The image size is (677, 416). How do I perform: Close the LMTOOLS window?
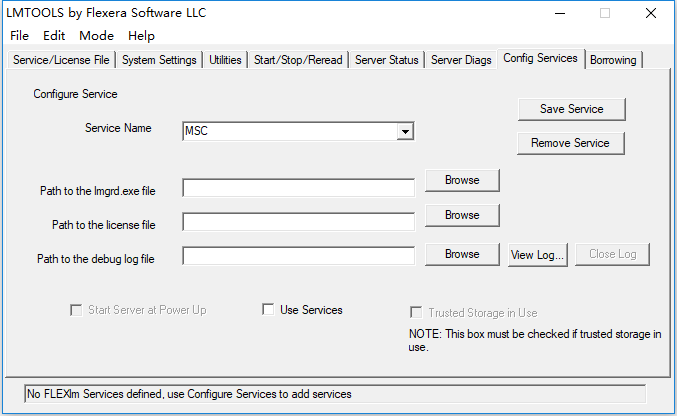point(651,13)
